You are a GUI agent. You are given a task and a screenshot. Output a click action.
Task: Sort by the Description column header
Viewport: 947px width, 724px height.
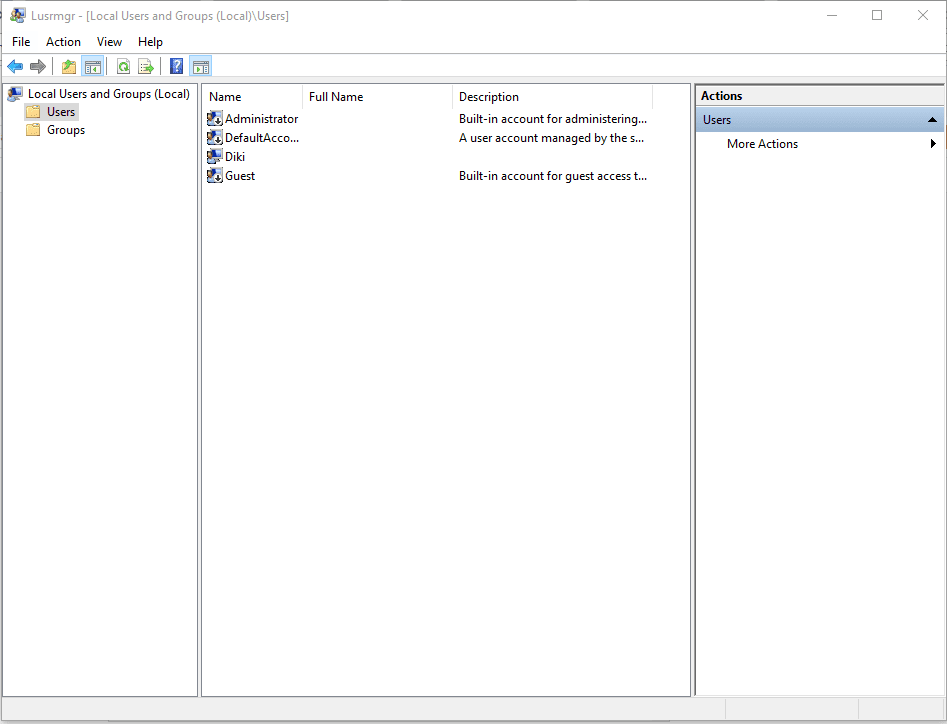point(553,97)
